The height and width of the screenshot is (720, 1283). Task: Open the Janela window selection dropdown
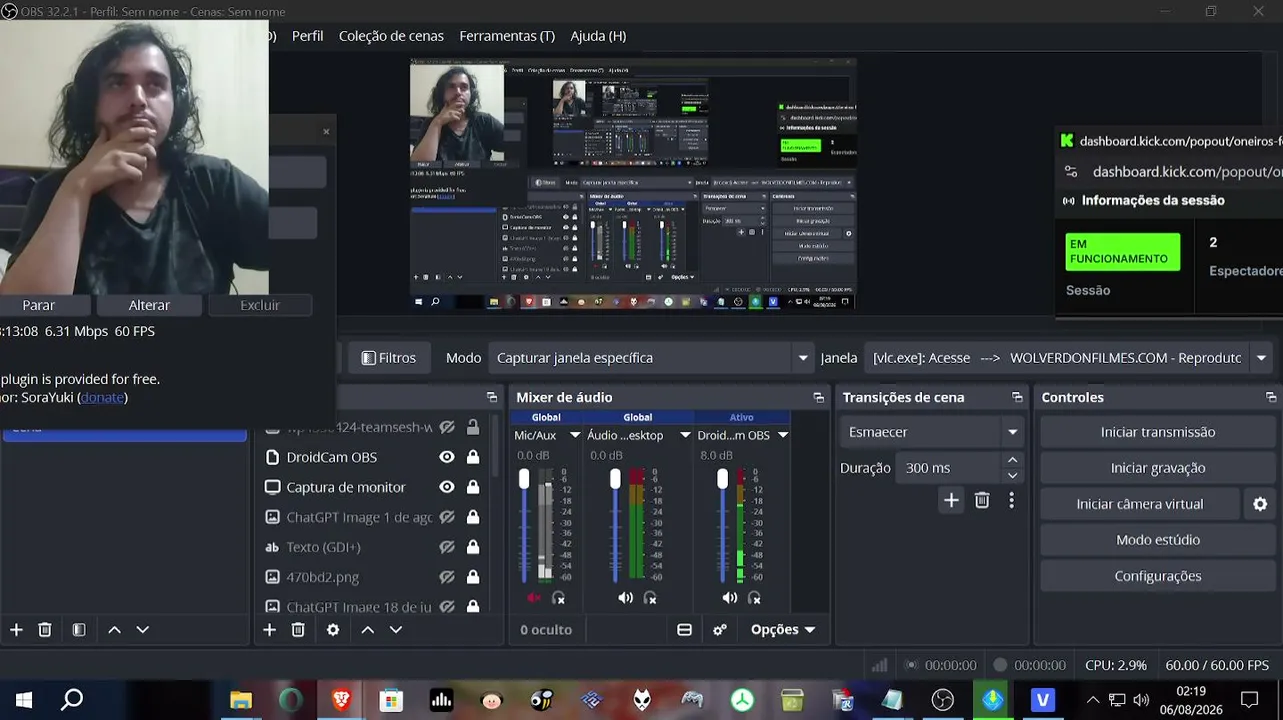1068,358
